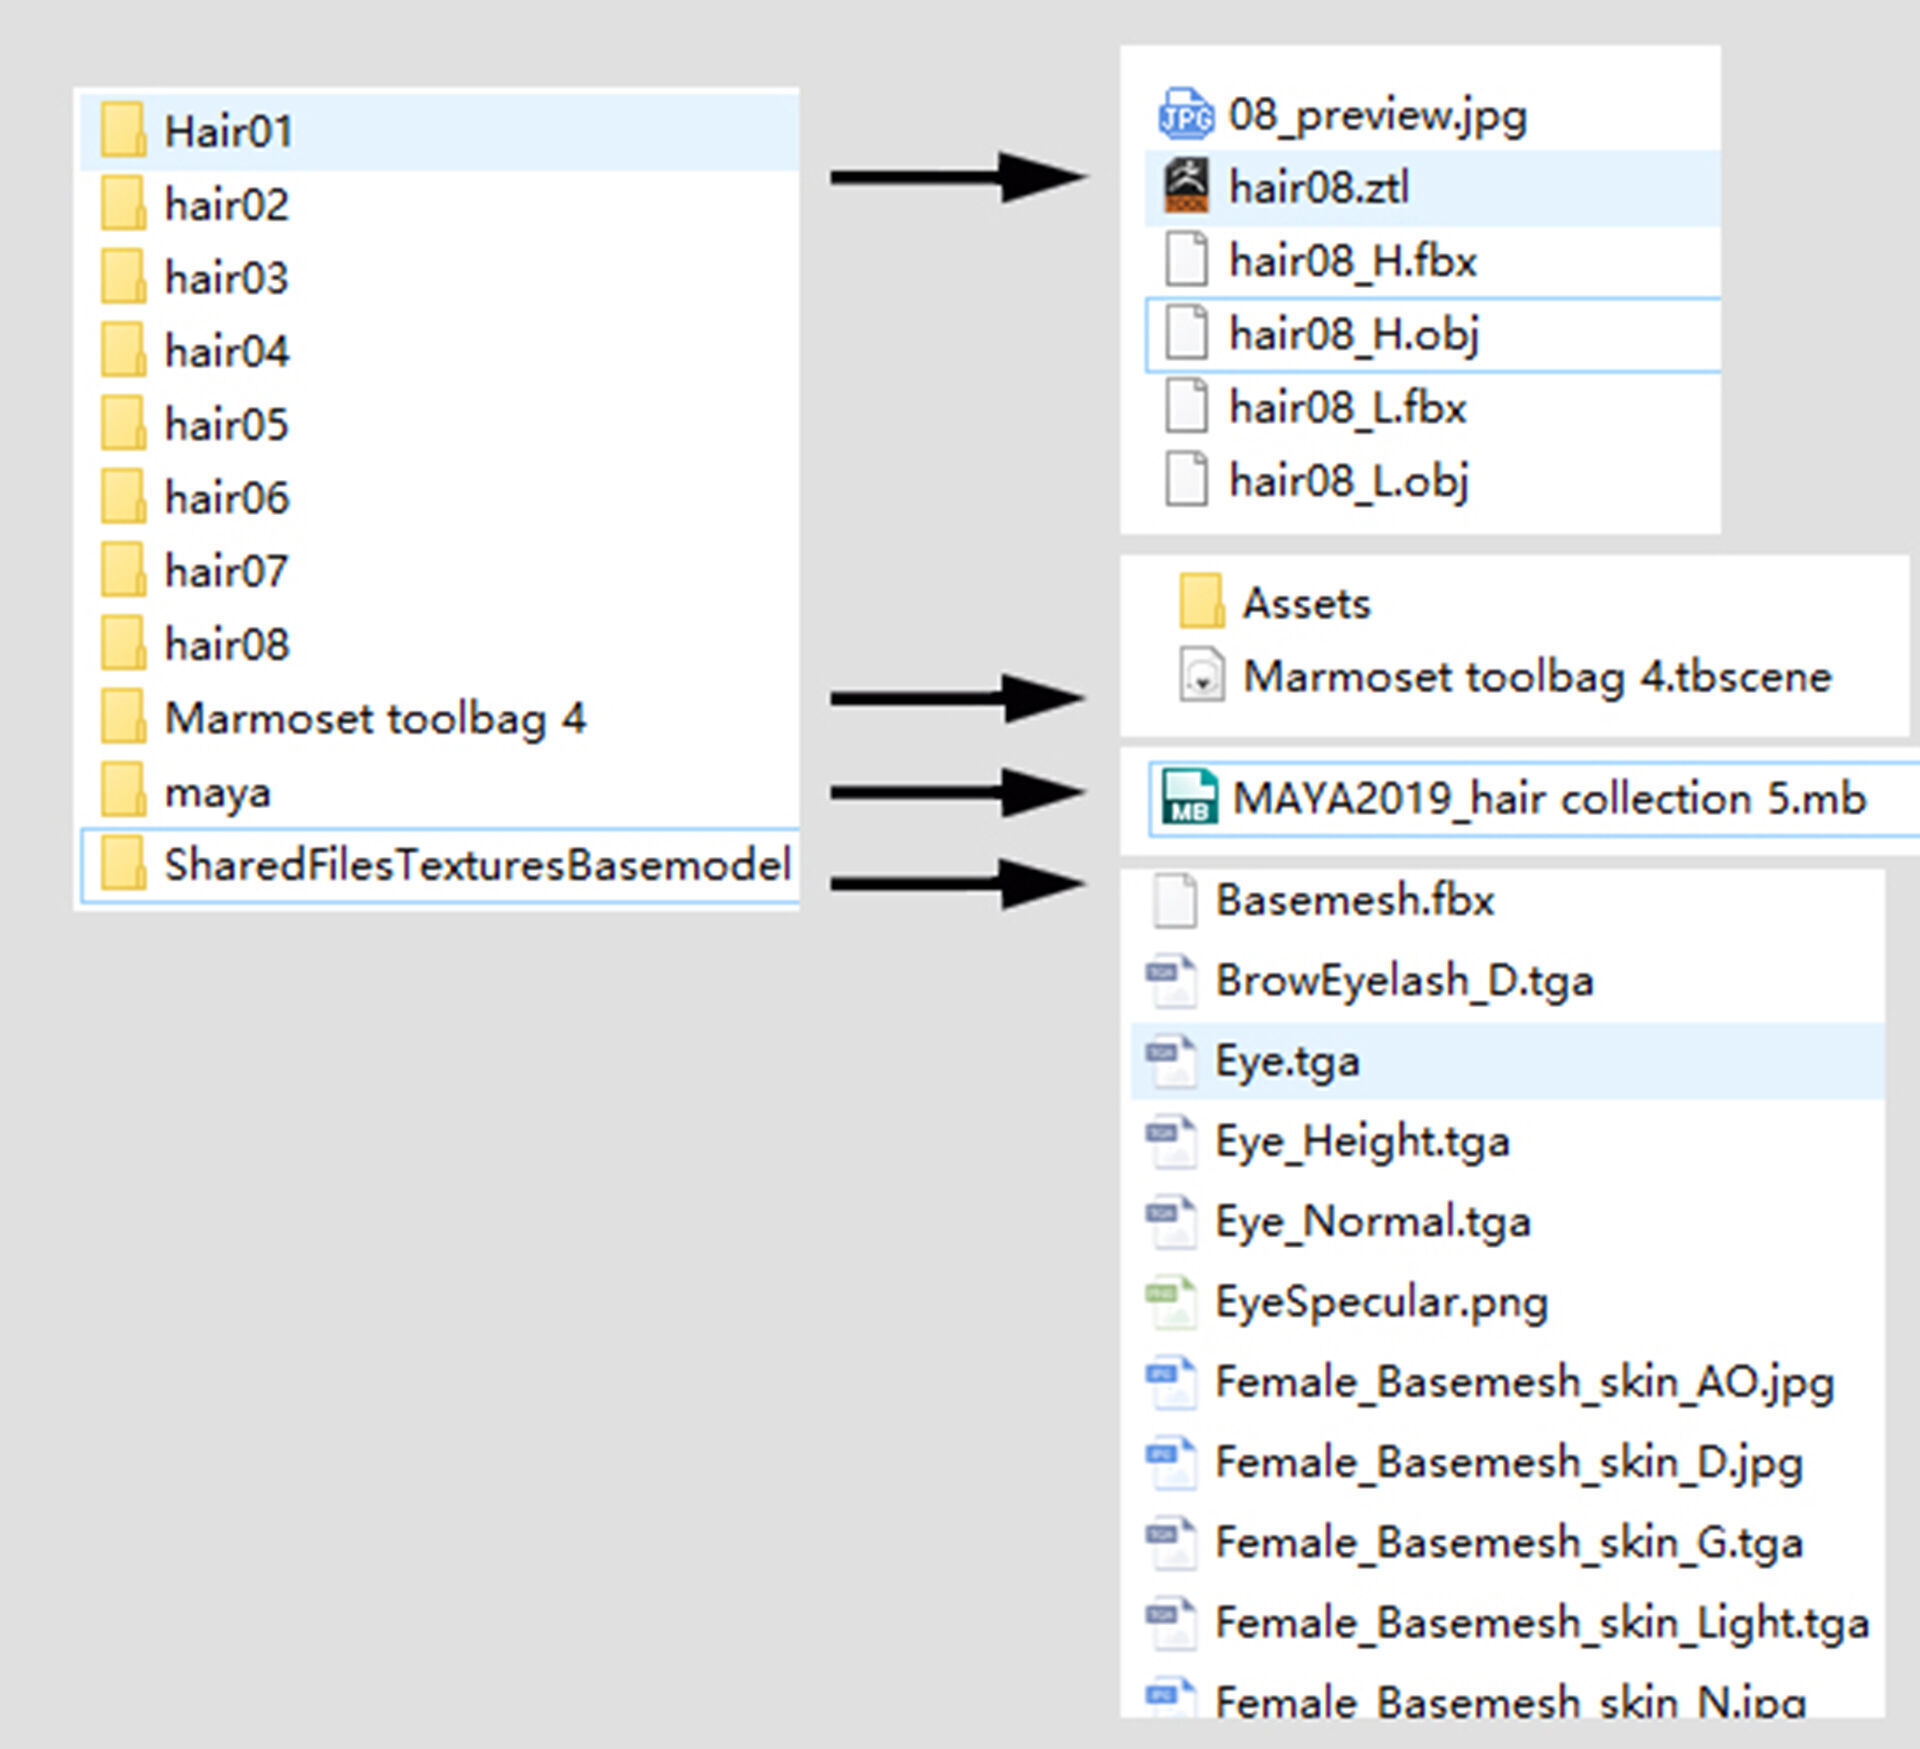Click the Hair01 folder icon
This screenshot has height=1749, width=1920.
tap(123, 131)
